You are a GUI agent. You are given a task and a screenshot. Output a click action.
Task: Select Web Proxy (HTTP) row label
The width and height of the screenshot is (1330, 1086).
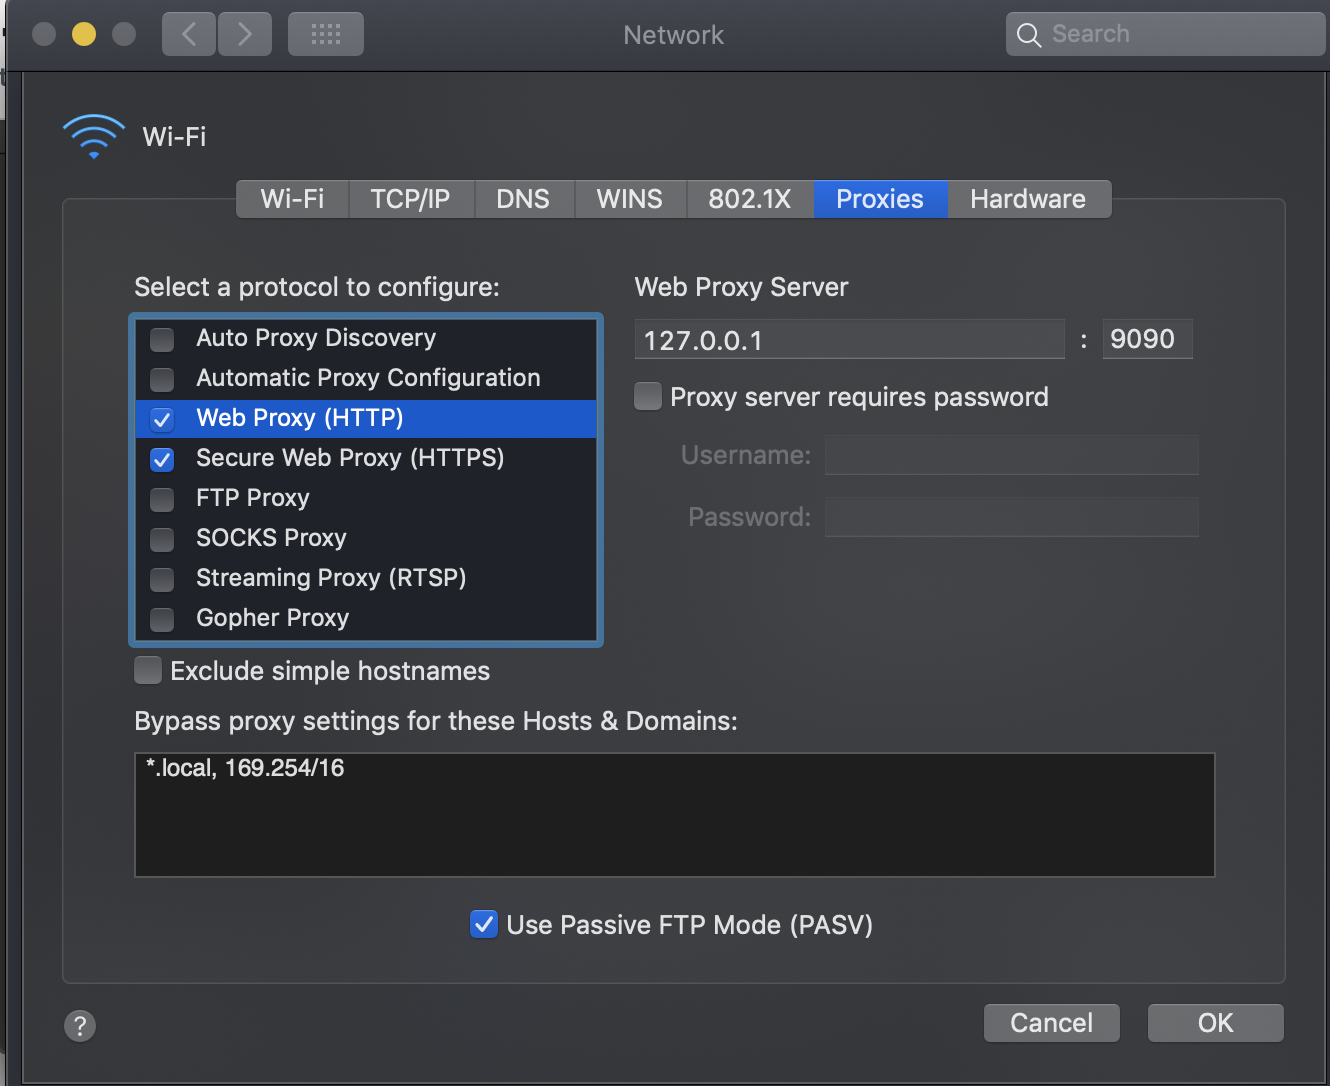point(300,418)
